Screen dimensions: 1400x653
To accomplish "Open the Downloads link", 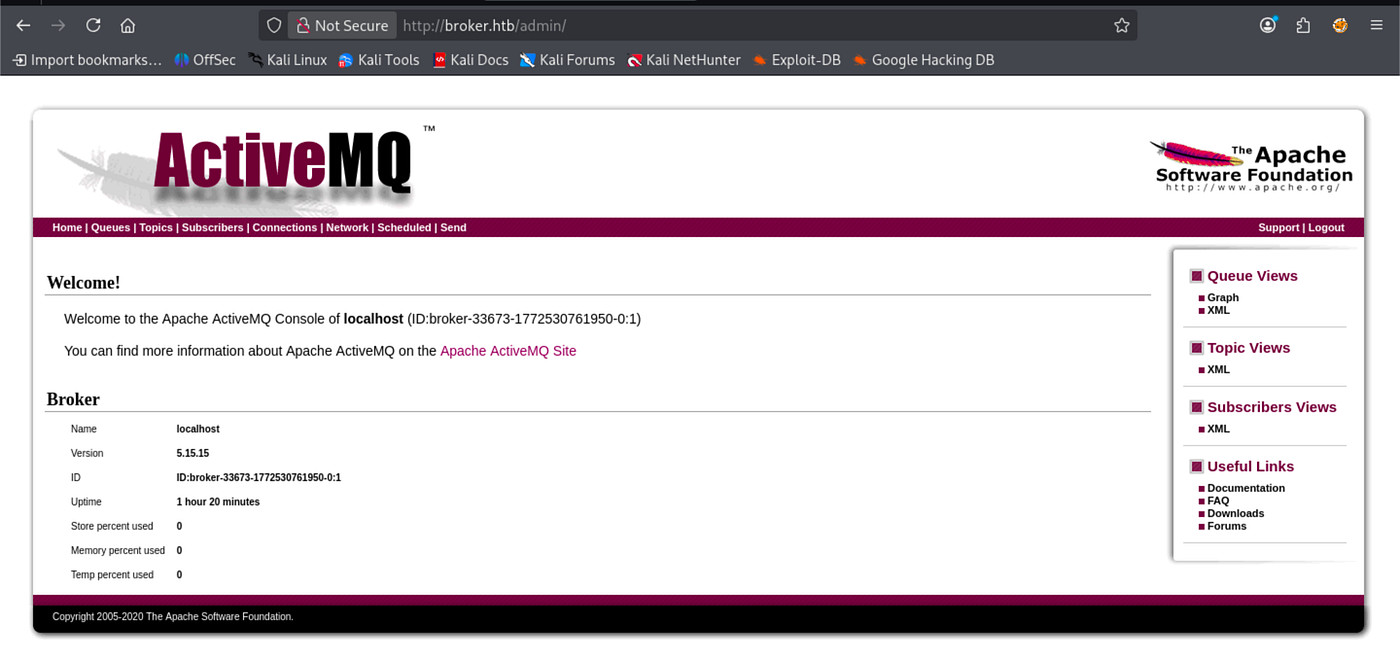I will click(x=1235, y=513).
